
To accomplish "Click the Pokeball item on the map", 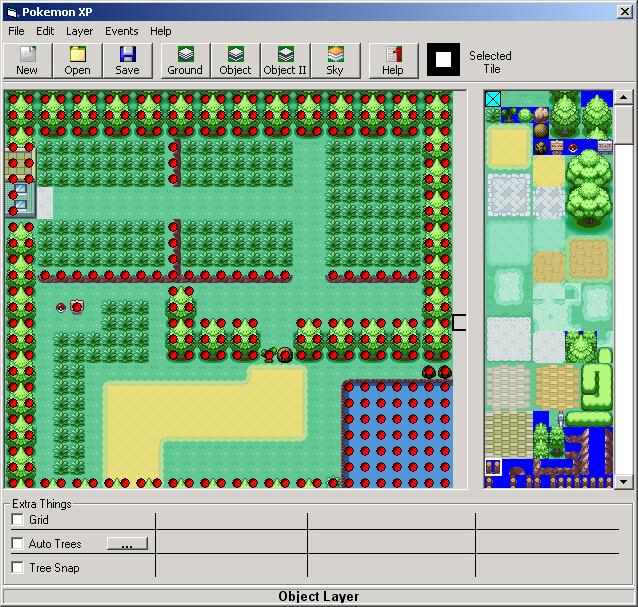I will [61, 308].
